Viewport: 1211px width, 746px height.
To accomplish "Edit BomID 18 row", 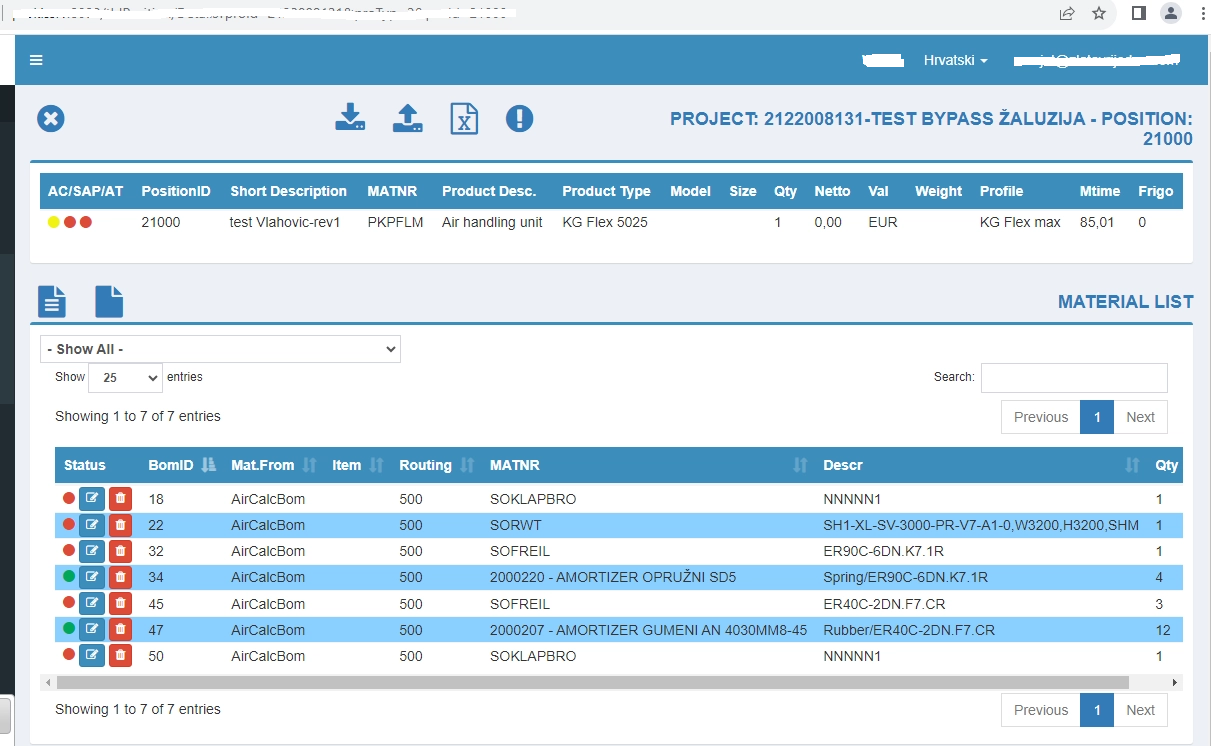I will click(92, 498).
